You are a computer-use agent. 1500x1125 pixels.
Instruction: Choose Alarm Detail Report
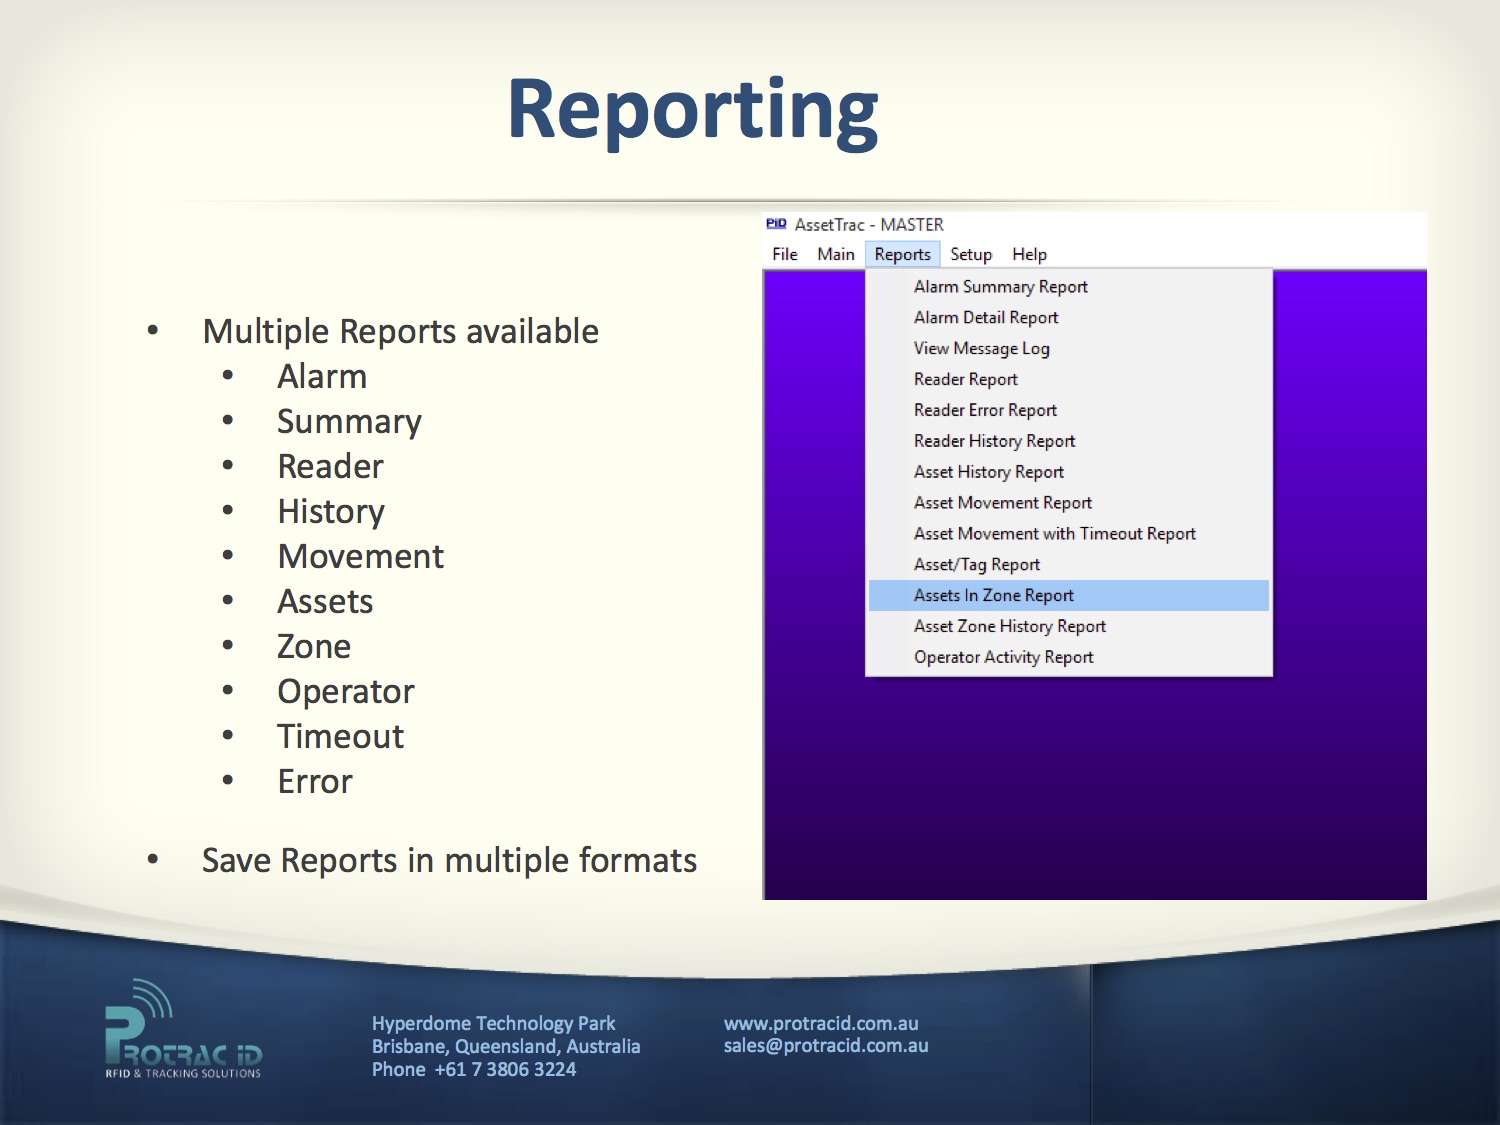985,318
